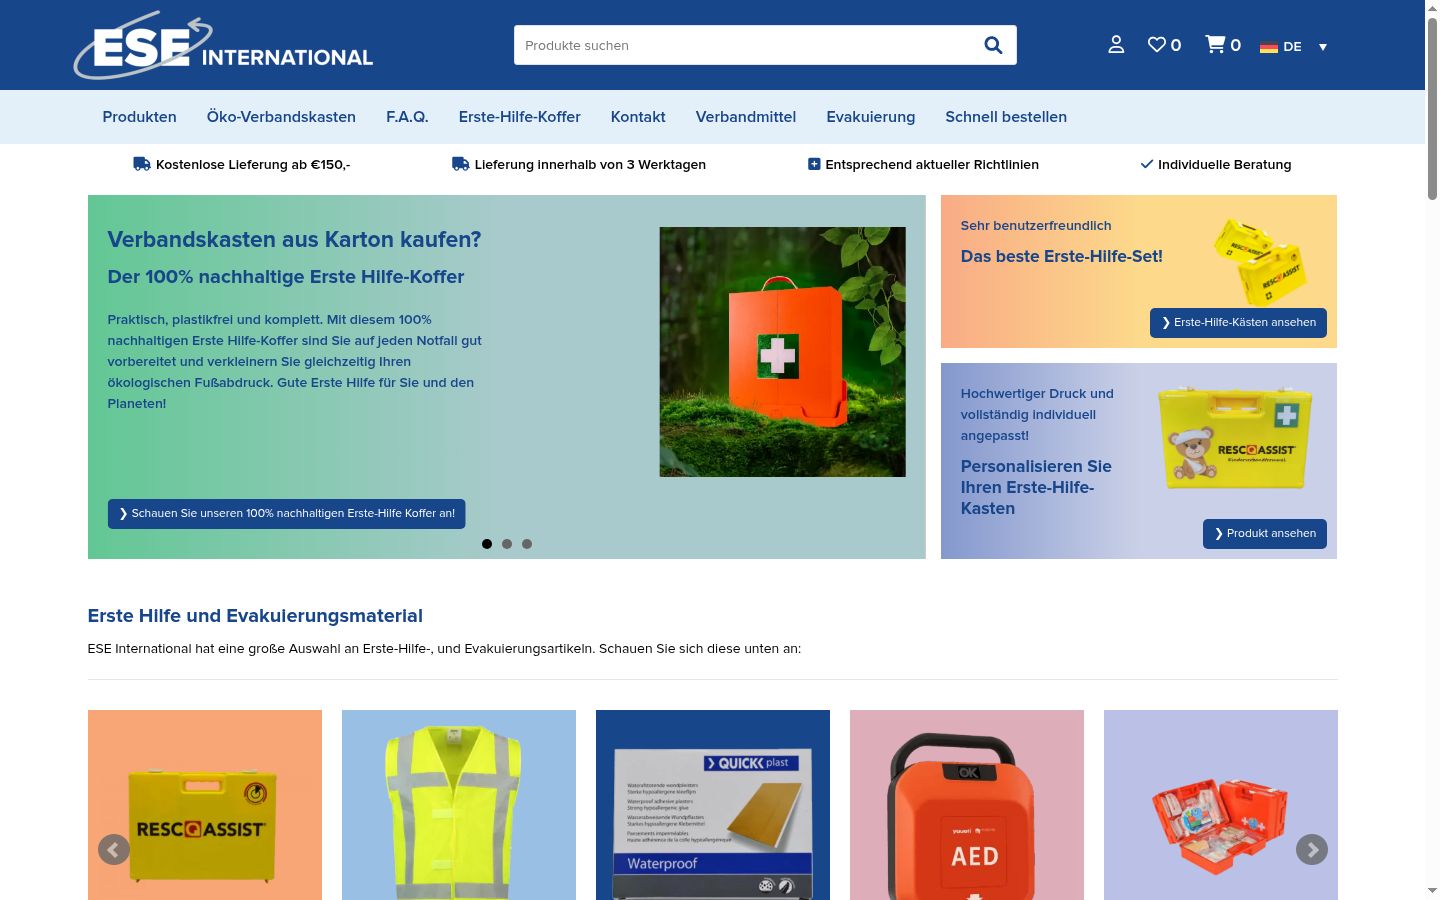The image size is (1440, 900).
Task: Click the checkmark icon beside Individuelle Beratung
Action: coord(1147,164)
